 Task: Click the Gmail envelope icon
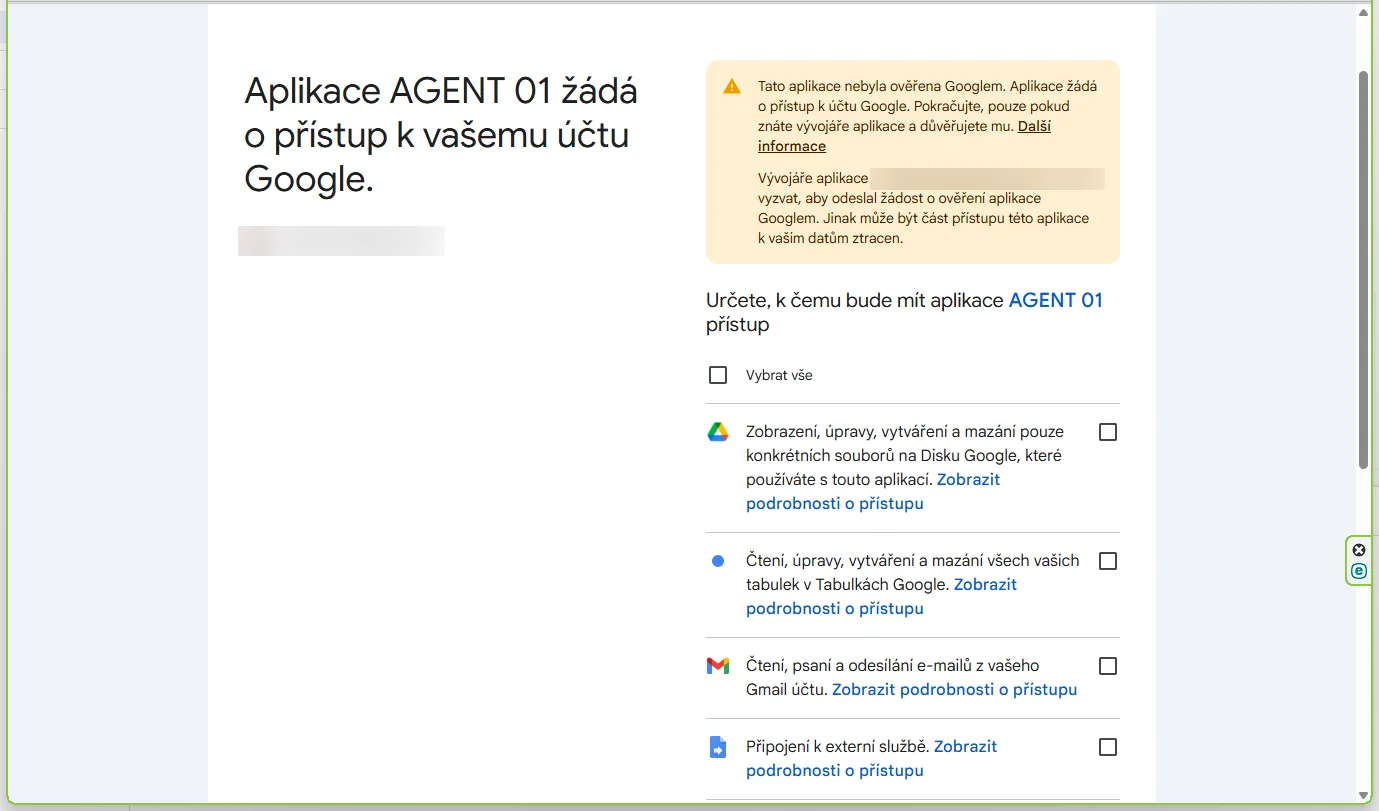coord(717,666)
